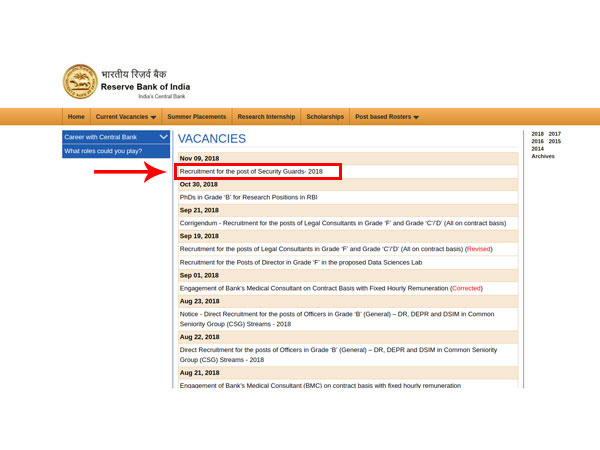Filter vacancies by year 2015
Viewport: 600px width, 450px height.
(554, 141)
